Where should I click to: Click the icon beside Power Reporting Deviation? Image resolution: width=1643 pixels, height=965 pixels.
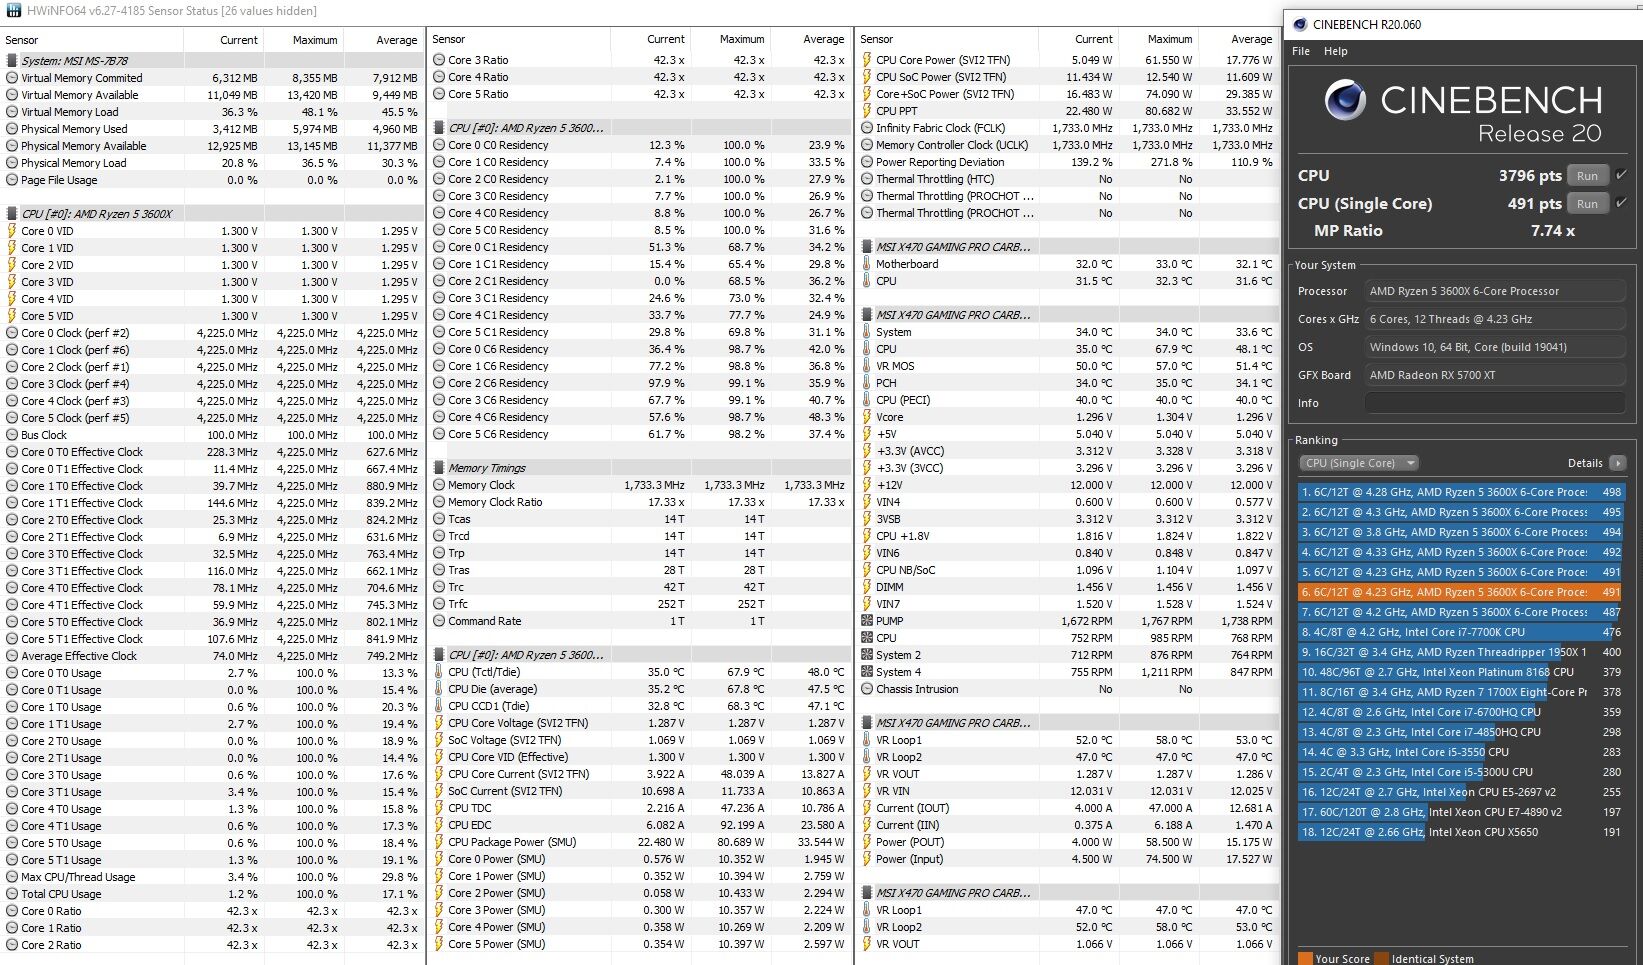click(867, 162)
